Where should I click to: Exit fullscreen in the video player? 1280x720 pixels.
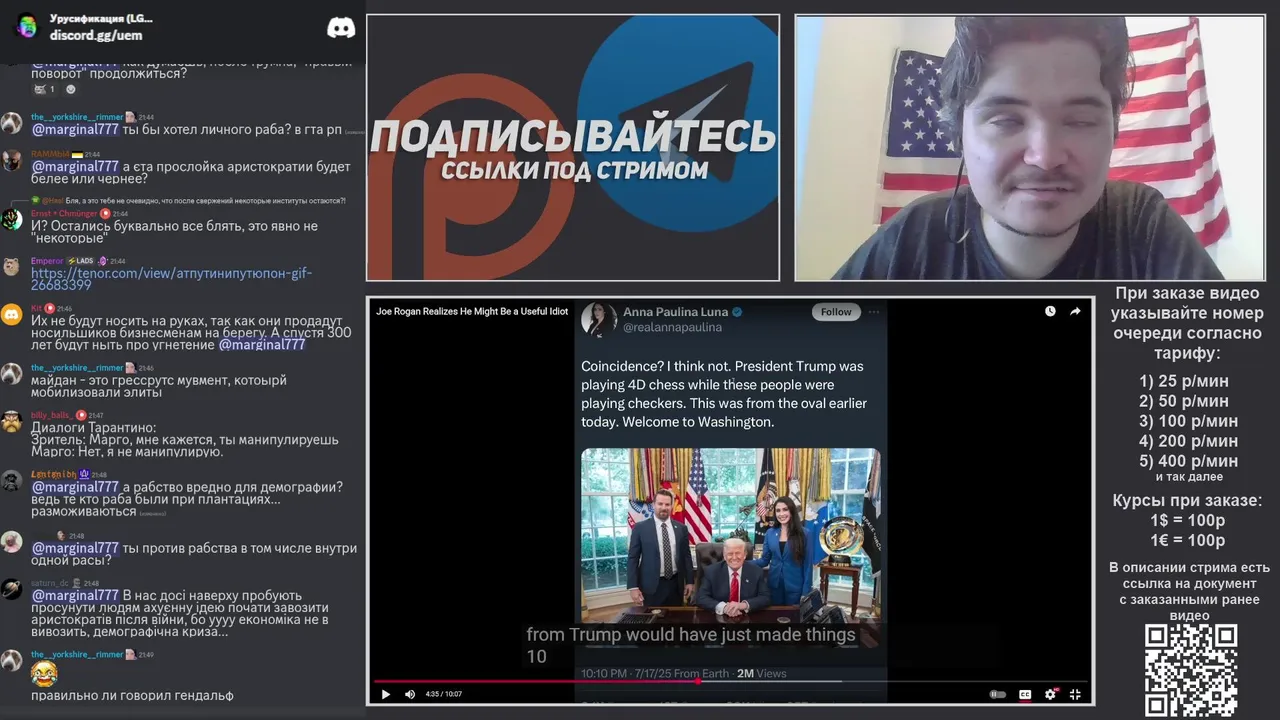(x=1075, y=694)
